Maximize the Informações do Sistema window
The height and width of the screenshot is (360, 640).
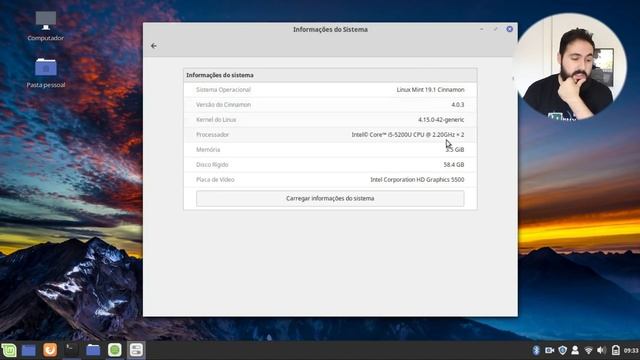(496, 29)
